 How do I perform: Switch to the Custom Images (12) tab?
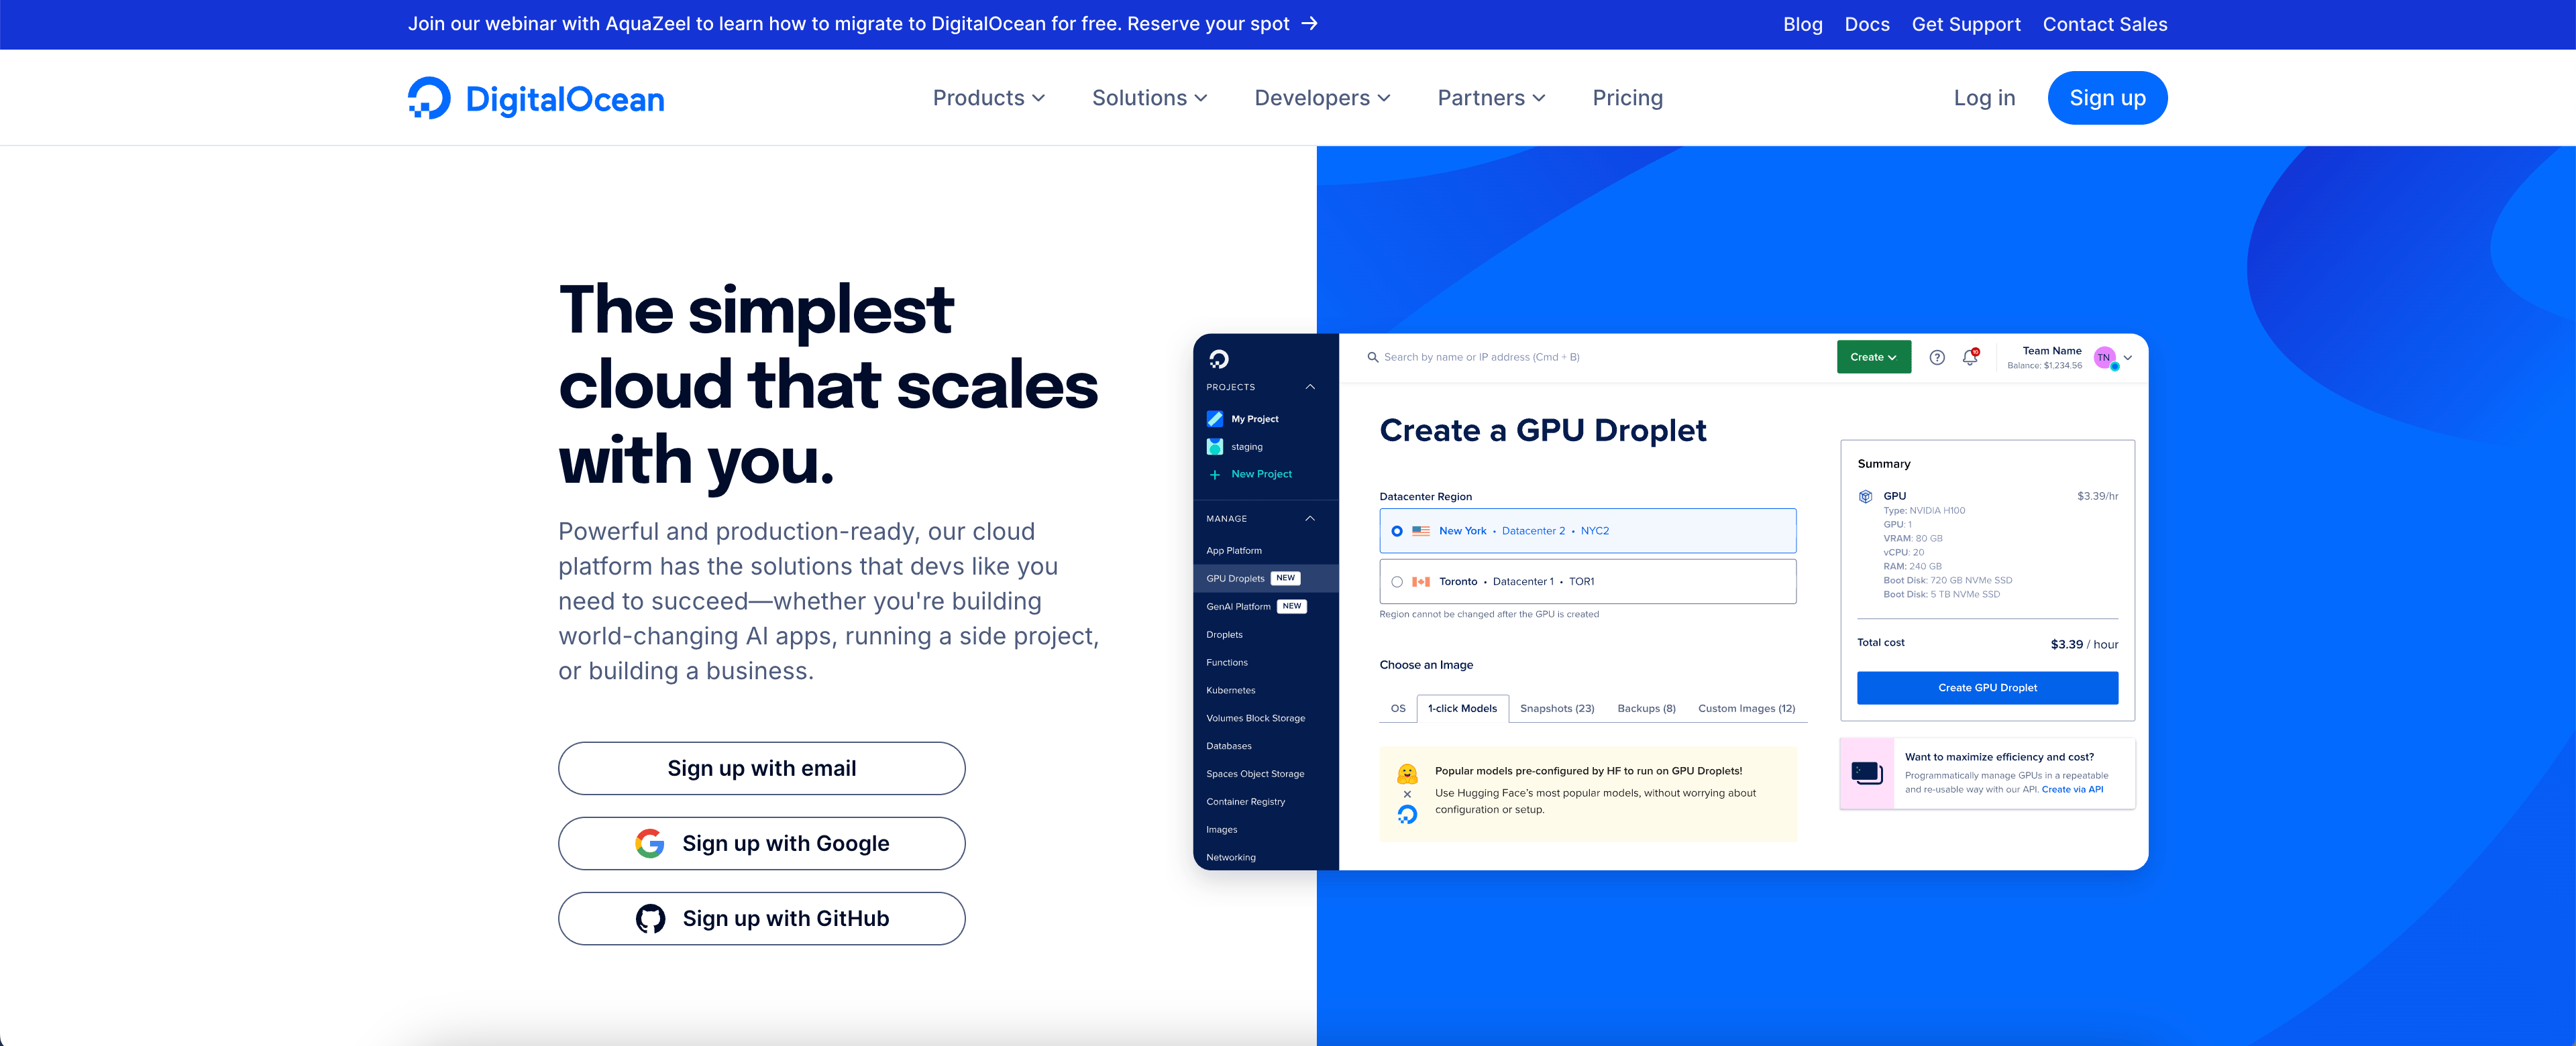tap(1746, 709)
